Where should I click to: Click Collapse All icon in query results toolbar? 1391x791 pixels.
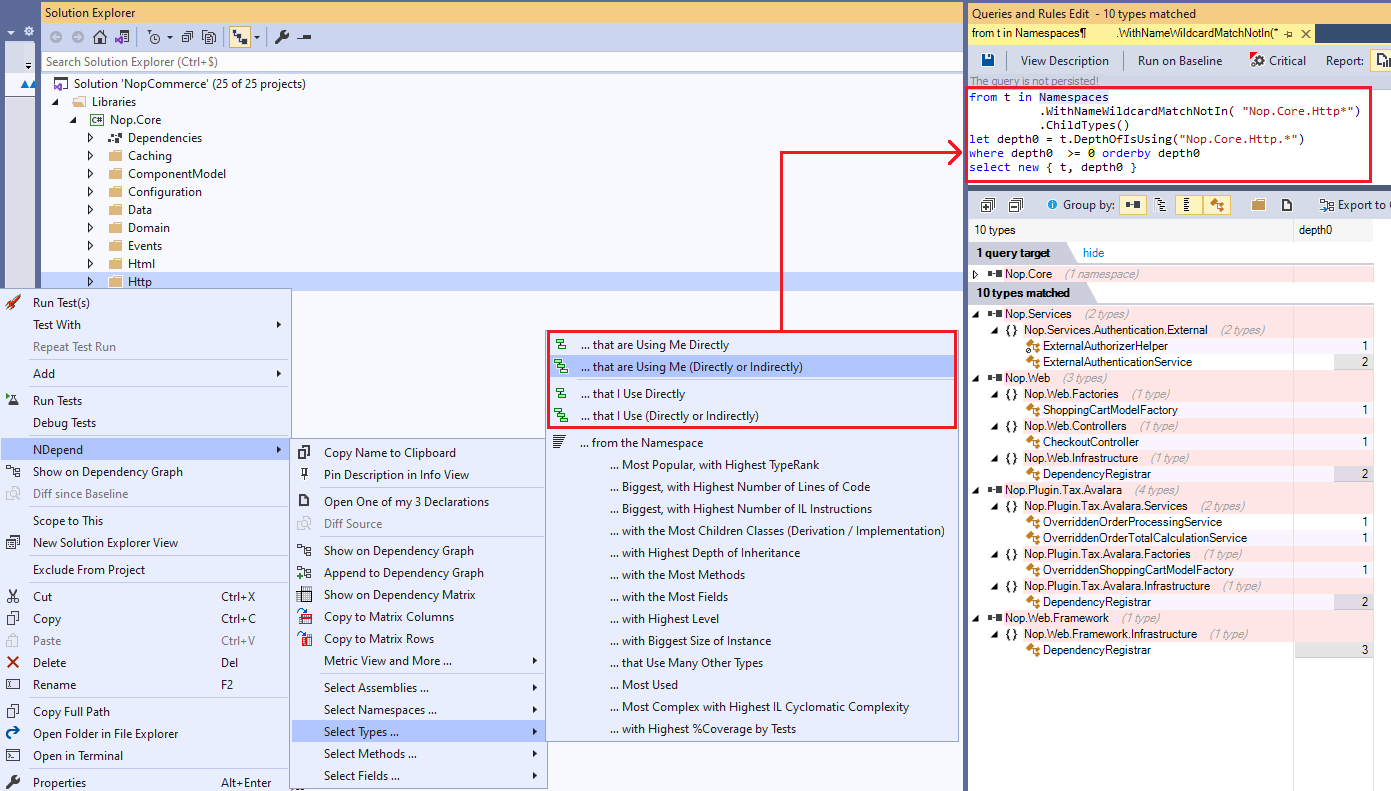click(1015, 205)
